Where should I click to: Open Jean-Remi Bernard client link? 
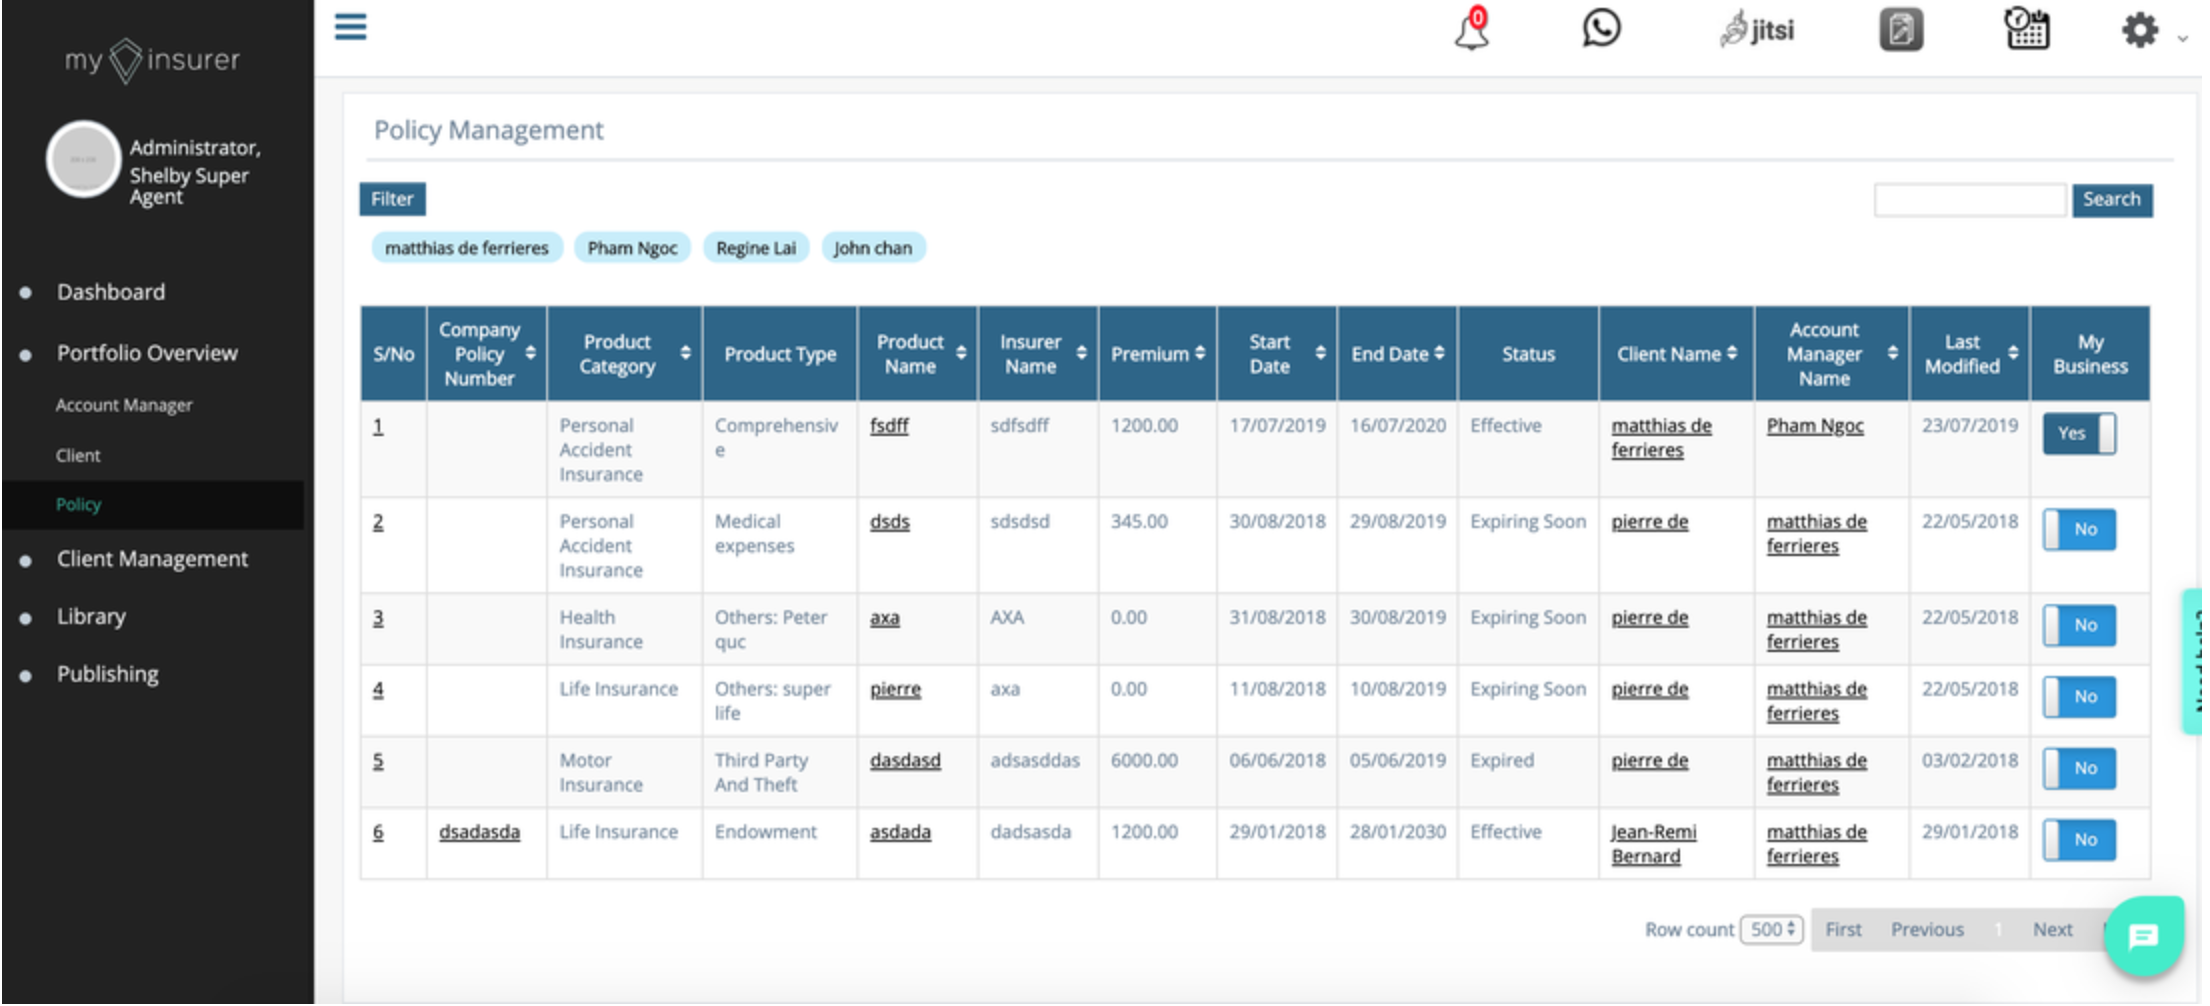1653,844
